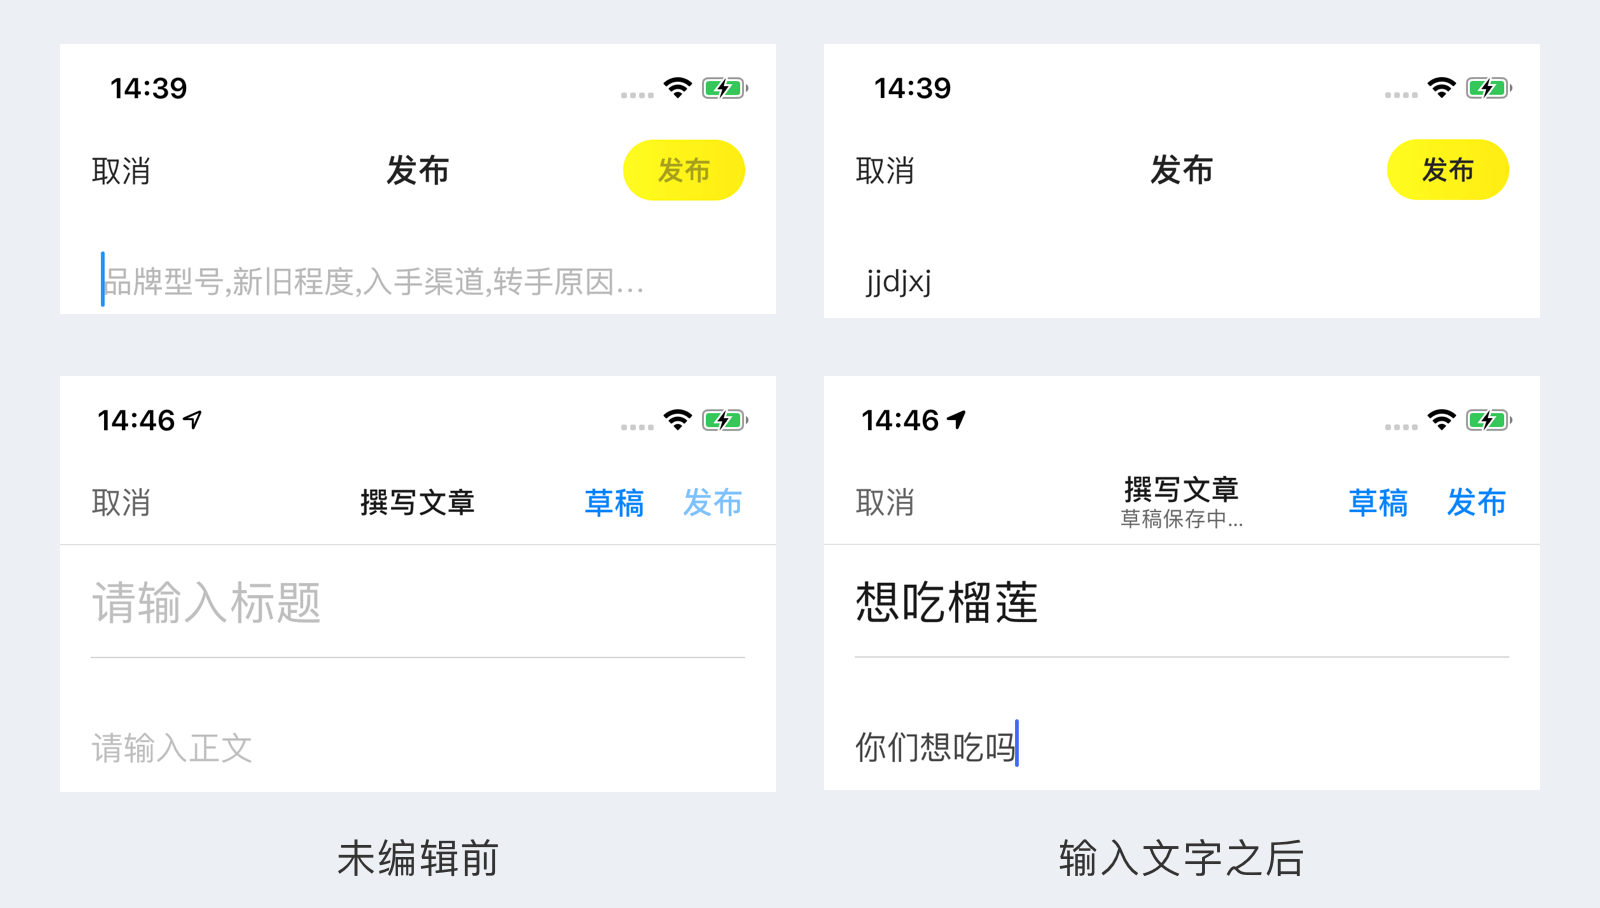Viewport: 1600px width, 908px height.
Task: Click the battery icon in the 请输入标题 screen
Action: coord(724,420)
